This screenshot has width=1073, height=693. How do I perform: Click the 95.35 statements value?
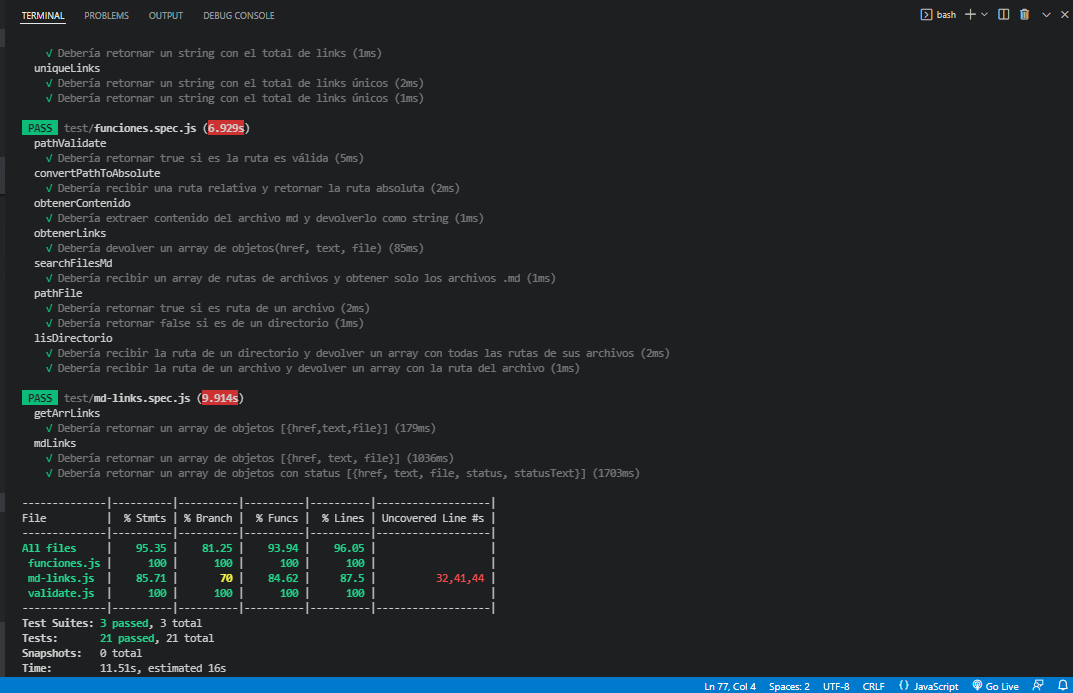(151, 548)
